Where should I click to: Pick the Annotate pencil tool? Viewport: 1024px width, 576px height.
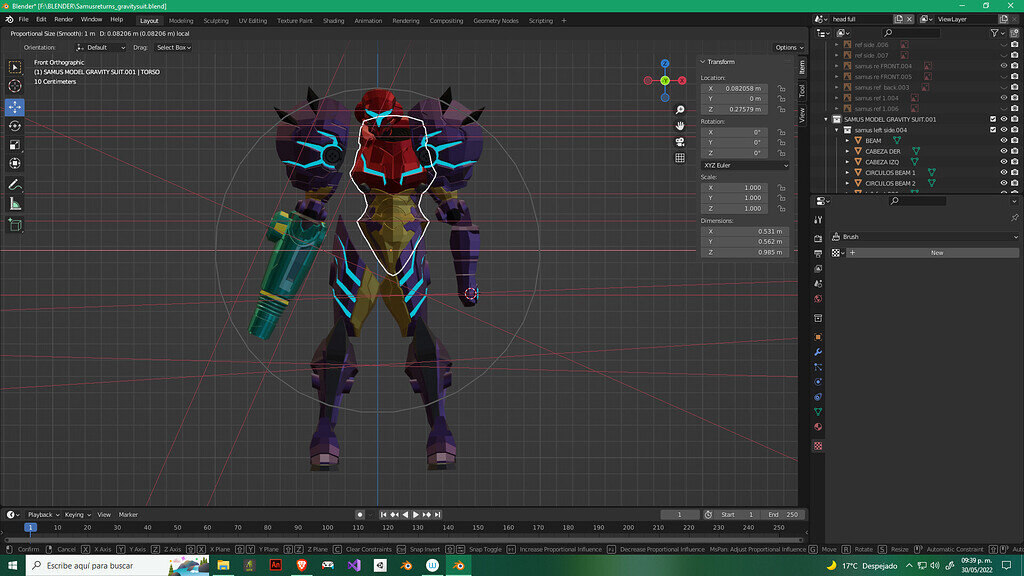click(x=15, y=185)
